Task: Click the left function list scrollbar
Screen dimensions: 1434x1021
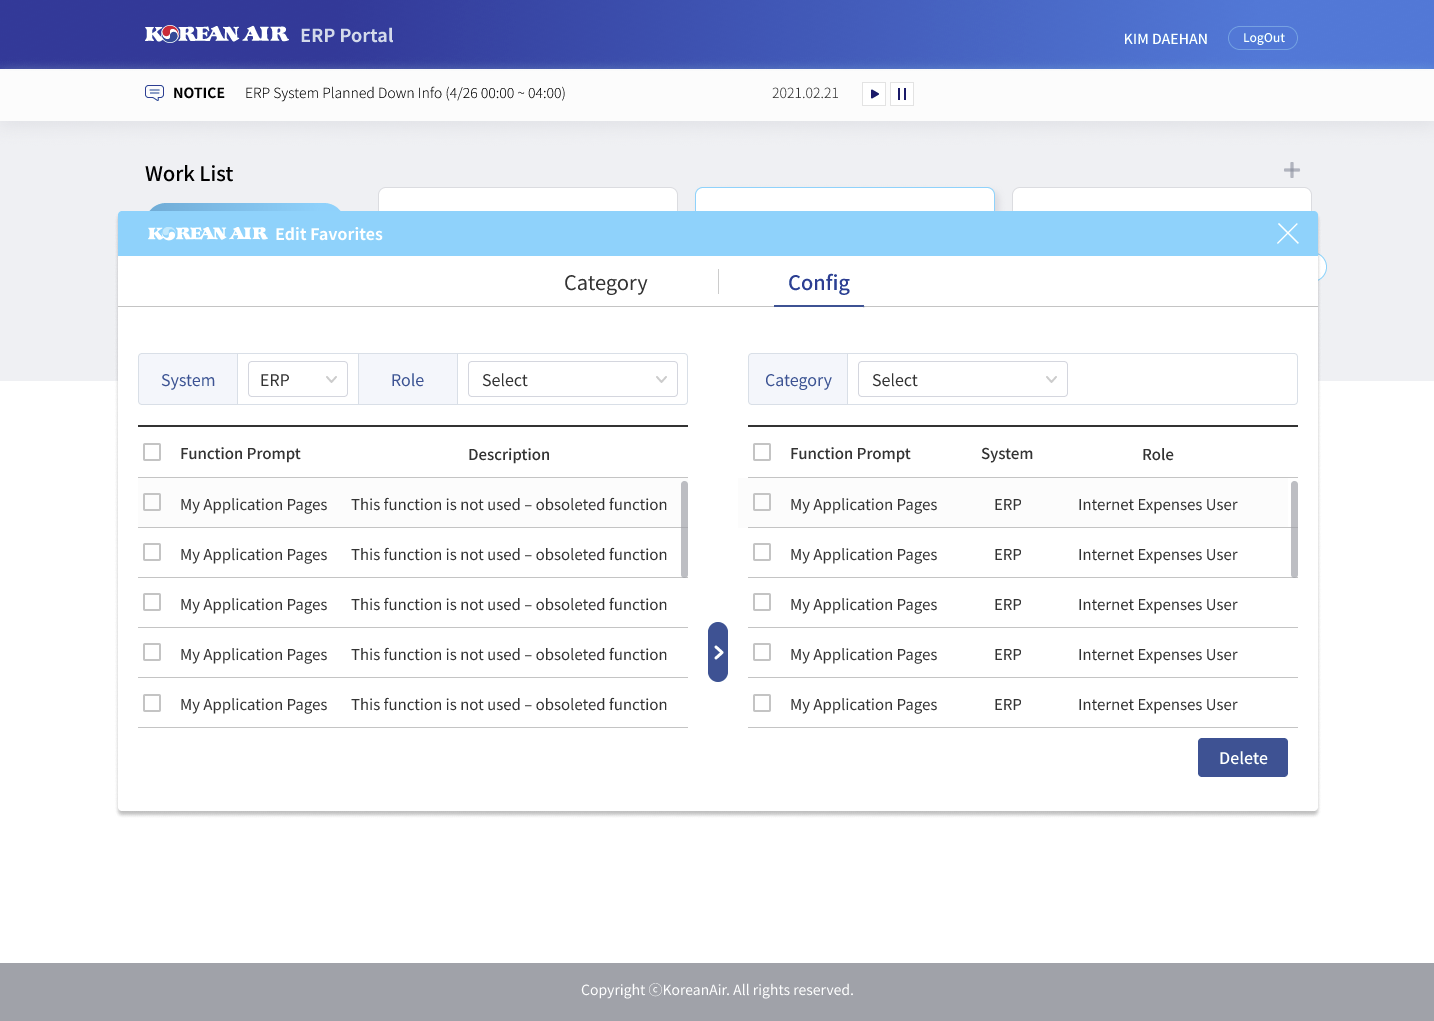Action: coord(684,529)
